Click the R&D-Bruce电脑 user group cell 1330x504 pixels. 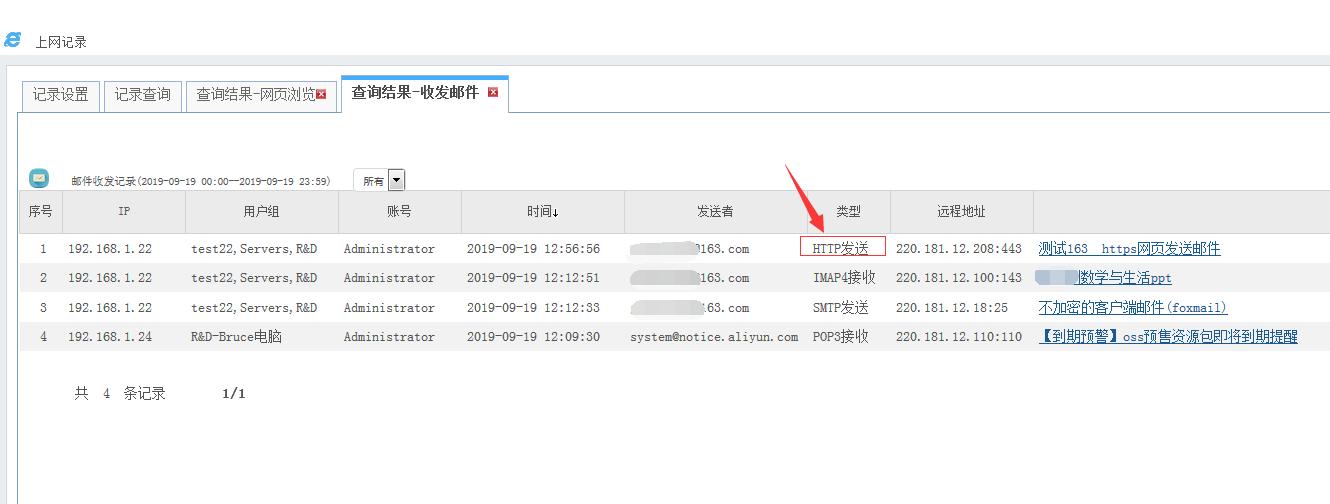(x=237, y=337)
